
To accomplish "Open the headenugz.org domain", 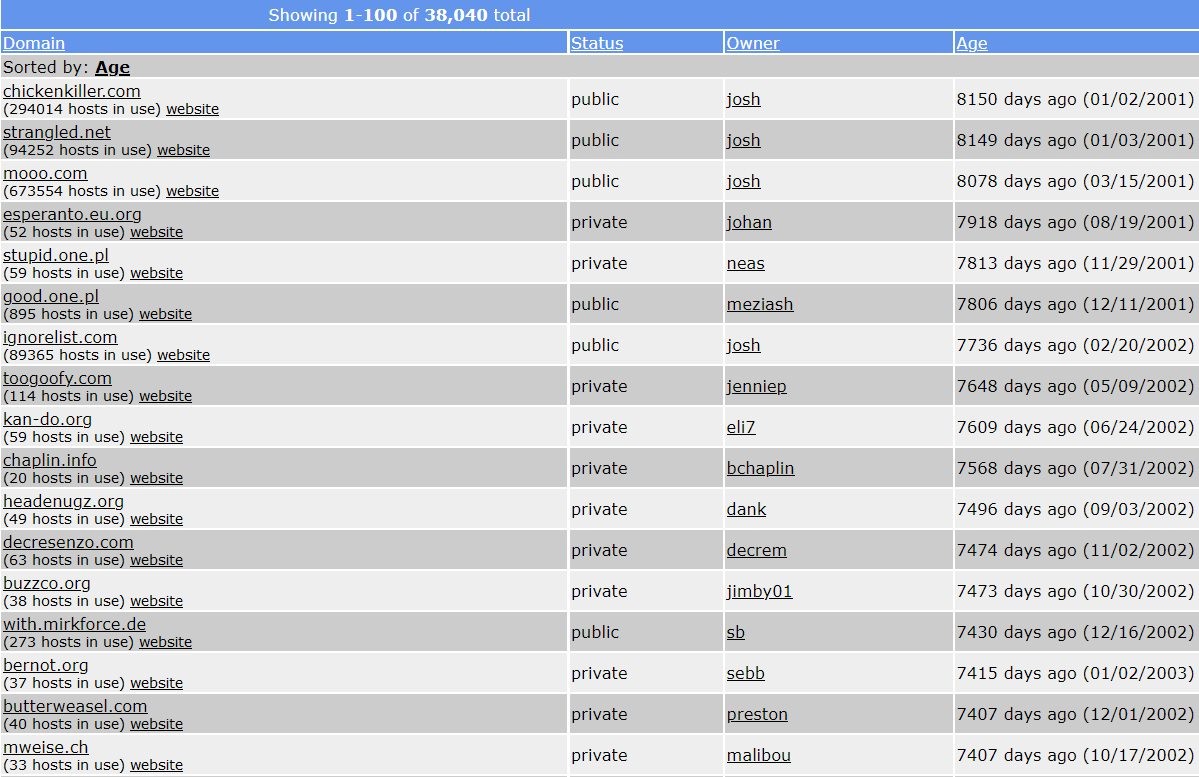I will 63,502.
